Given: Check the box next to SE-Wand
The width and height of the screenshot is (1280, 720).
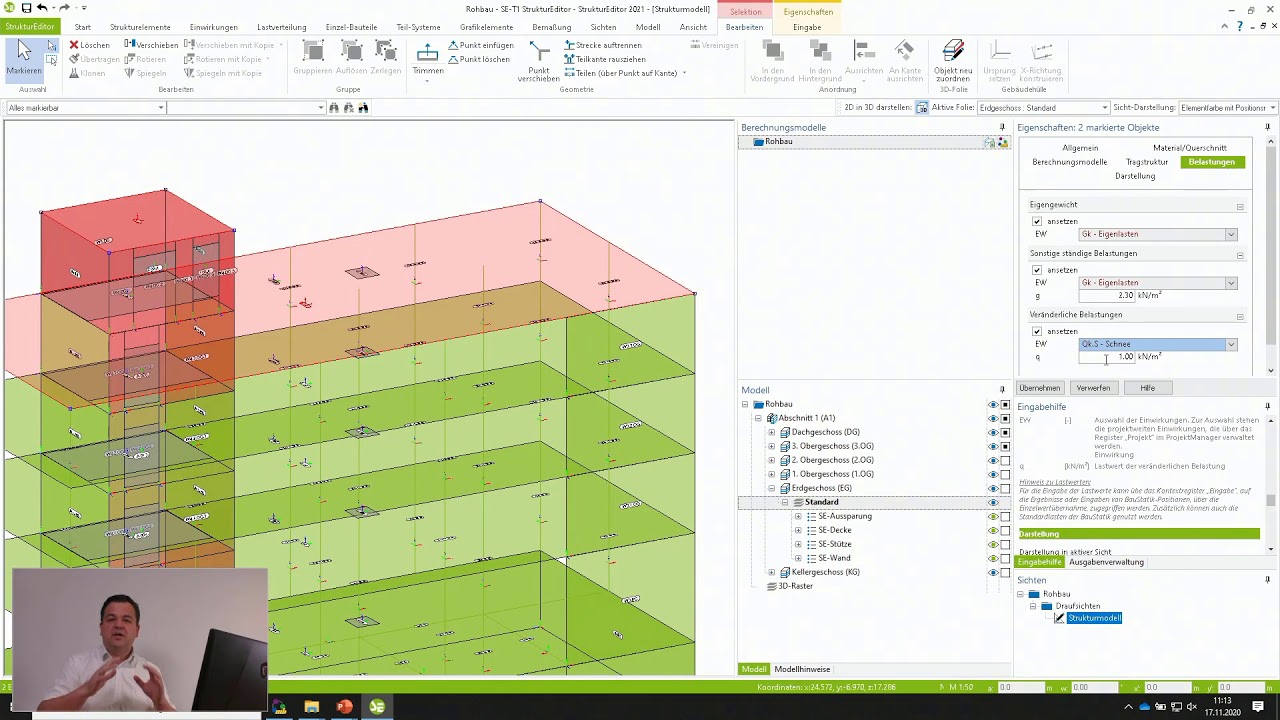Looking at the screenshot, I should click(x=1005, y=558).
